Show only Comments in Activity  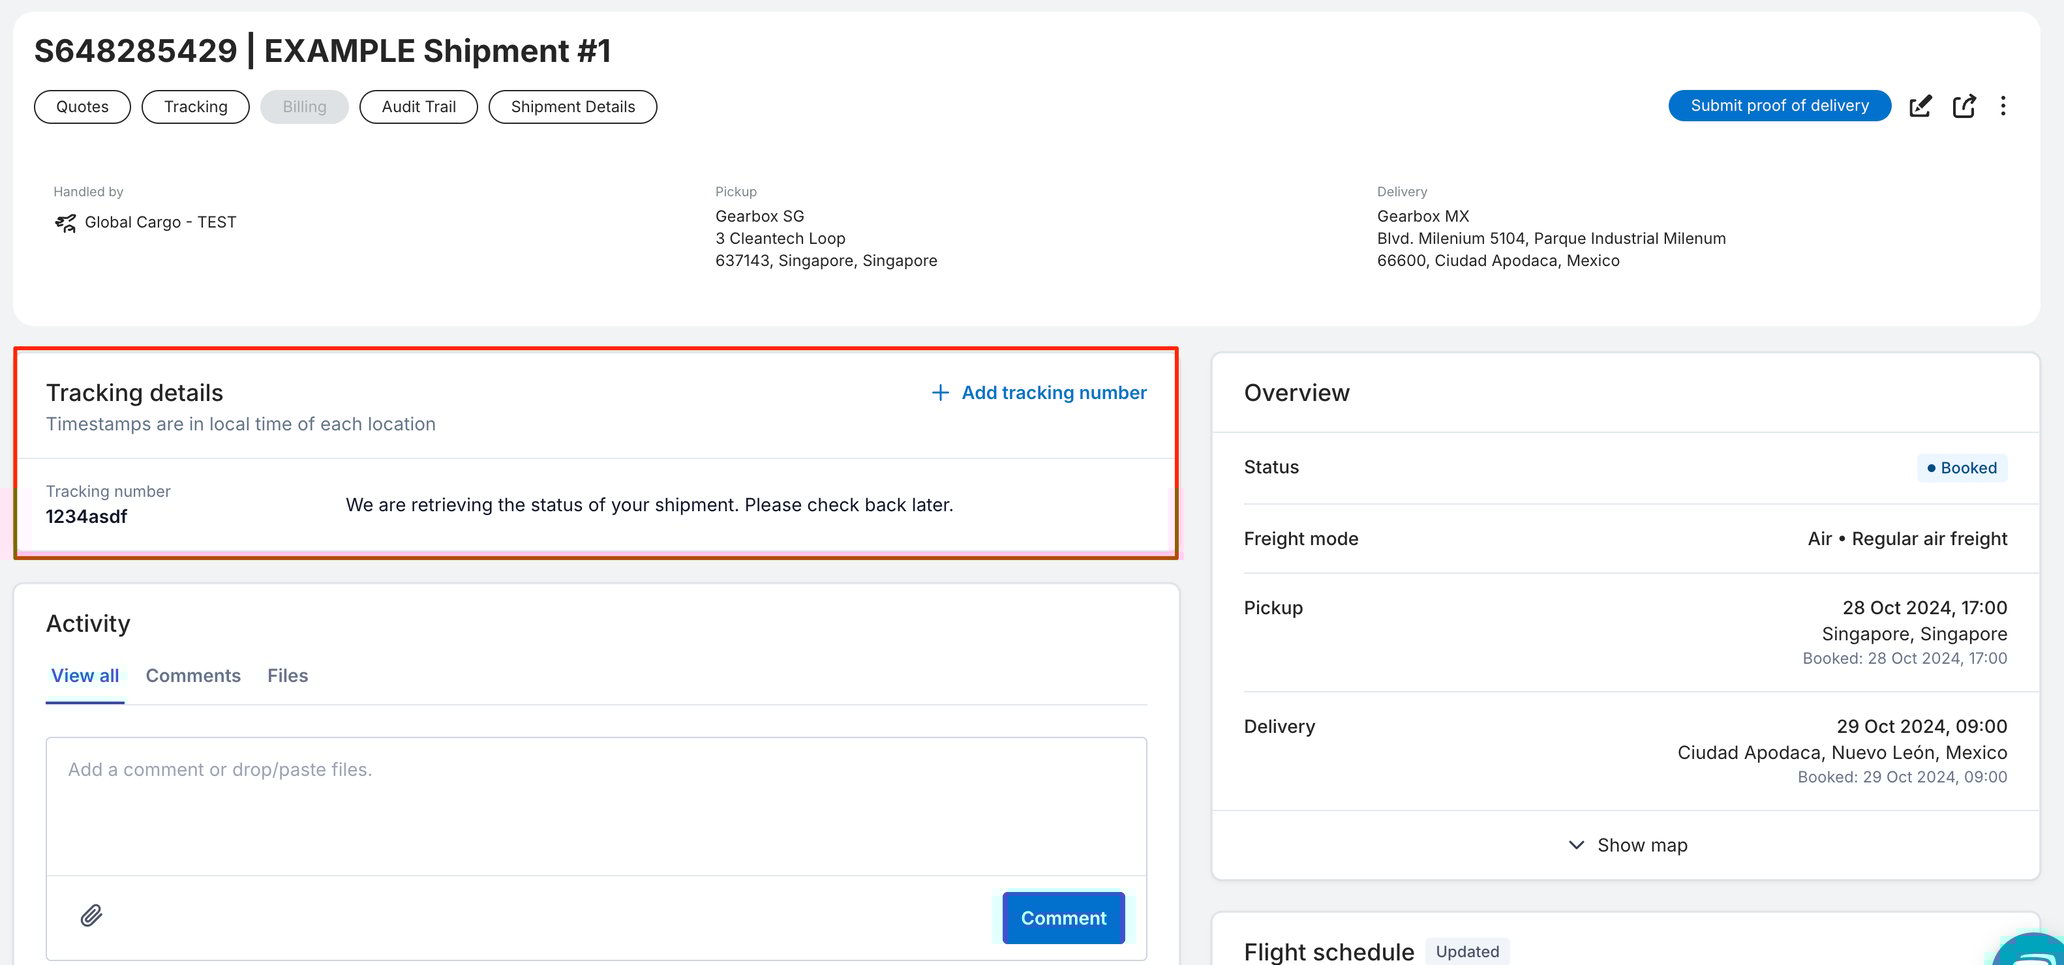[x=193, y=675]
